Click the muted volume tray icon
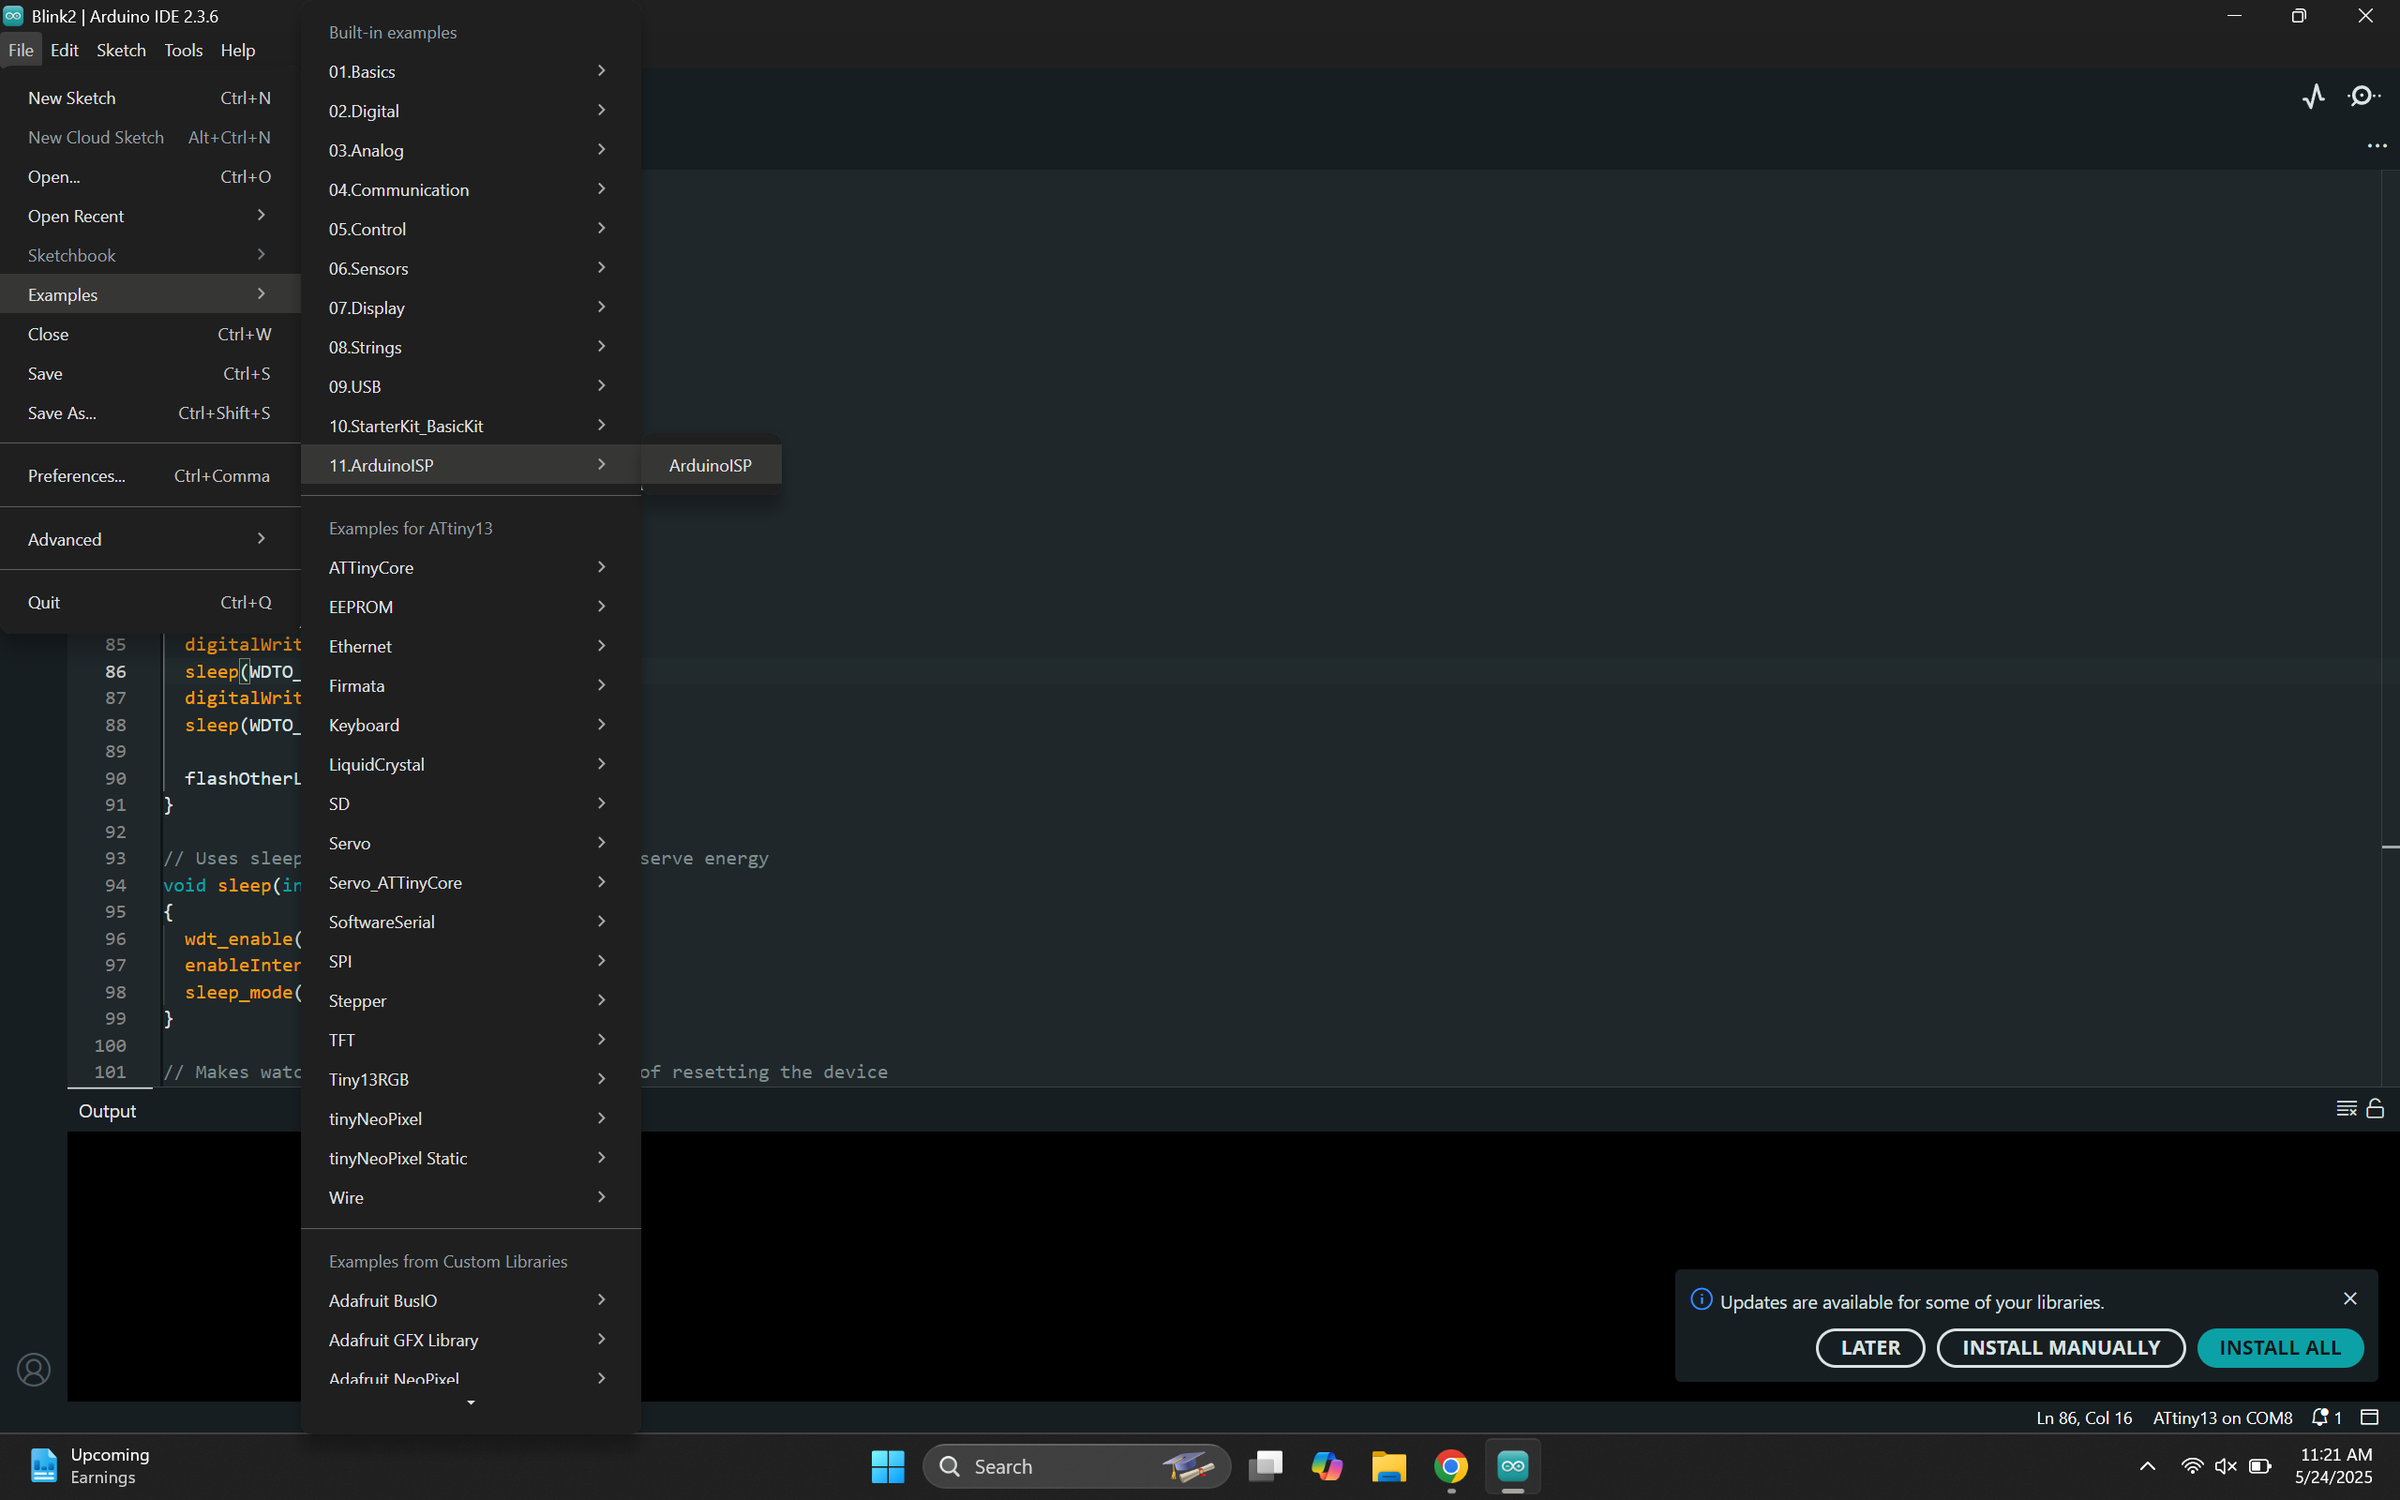Viewport: 2400px width, 1500px height. (2225, 1466)
